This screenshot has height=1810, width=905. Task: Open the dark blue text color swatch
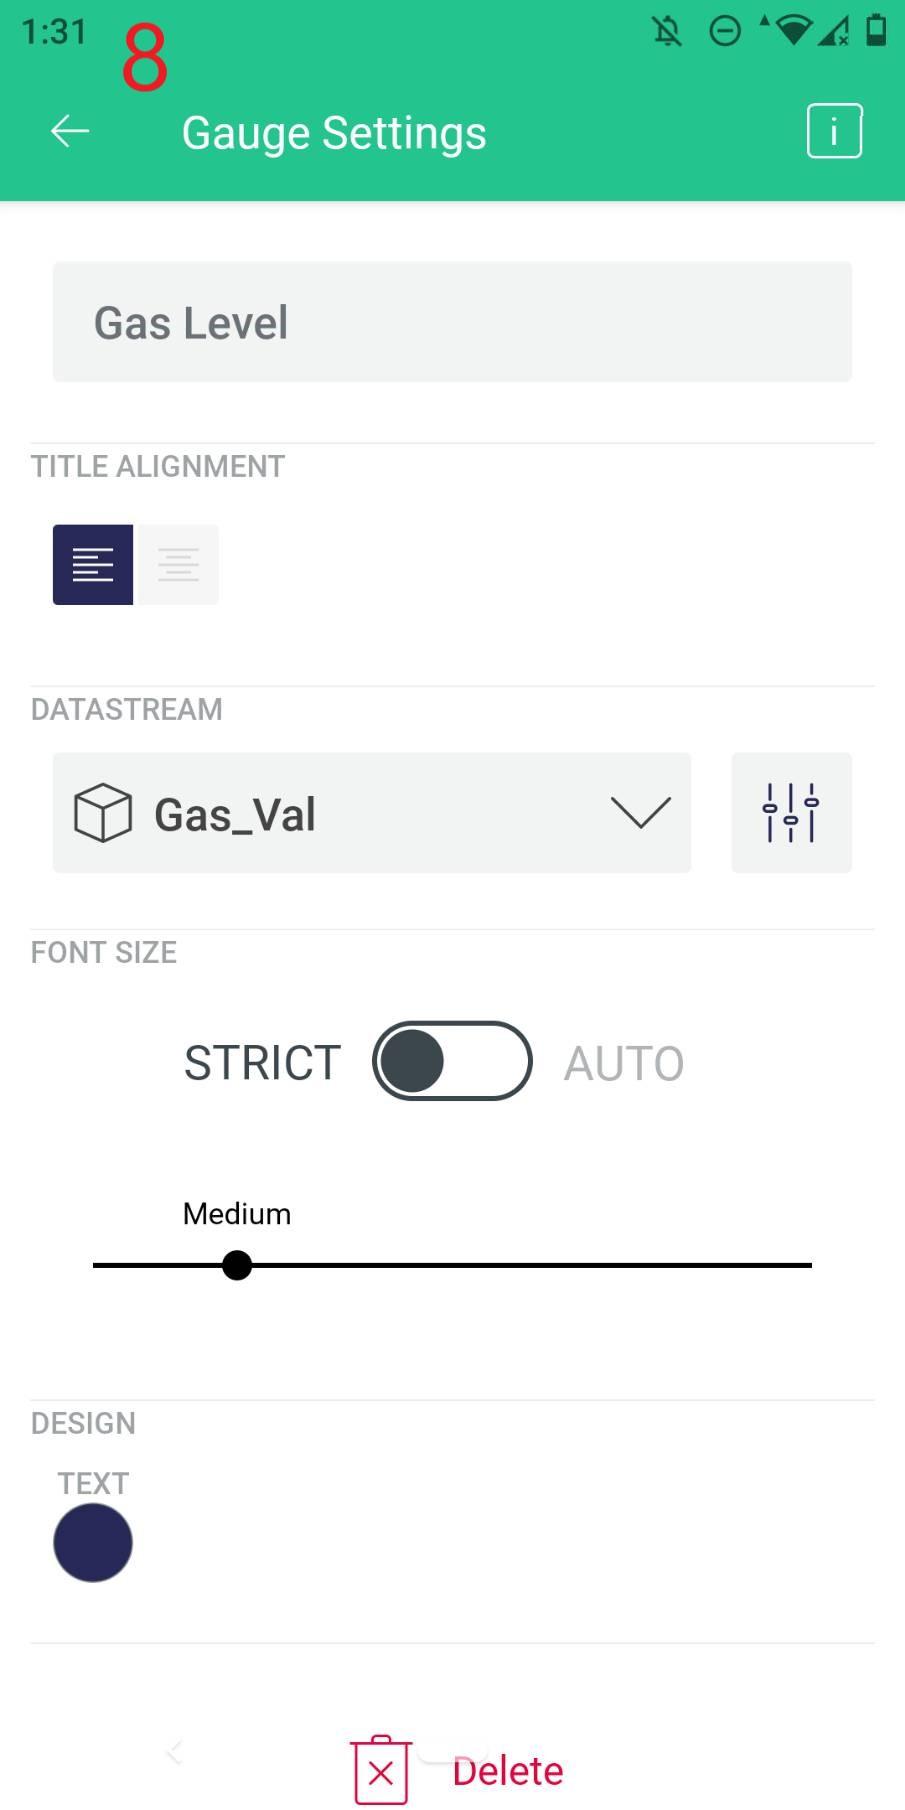(93, 1543)
